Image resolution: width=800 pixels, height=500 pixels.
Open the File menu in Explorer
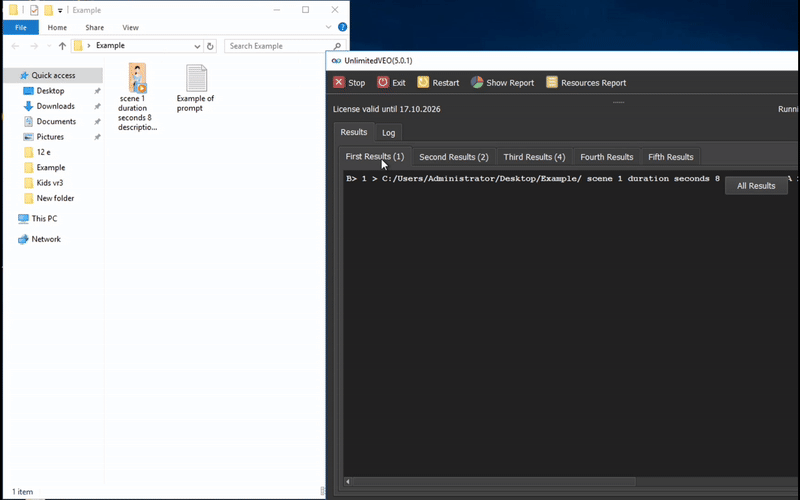[x=20, y=28]
